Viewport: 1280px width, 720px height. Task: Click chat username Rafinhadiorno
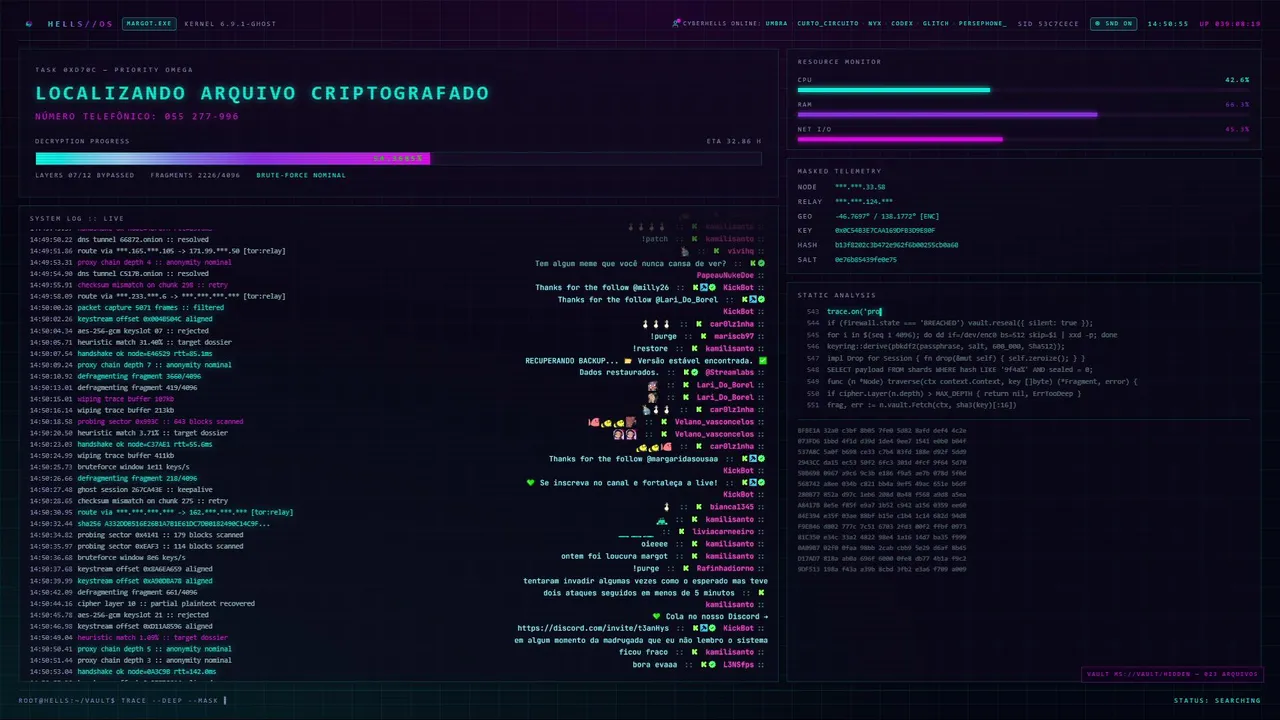click(x=725, y=568)
